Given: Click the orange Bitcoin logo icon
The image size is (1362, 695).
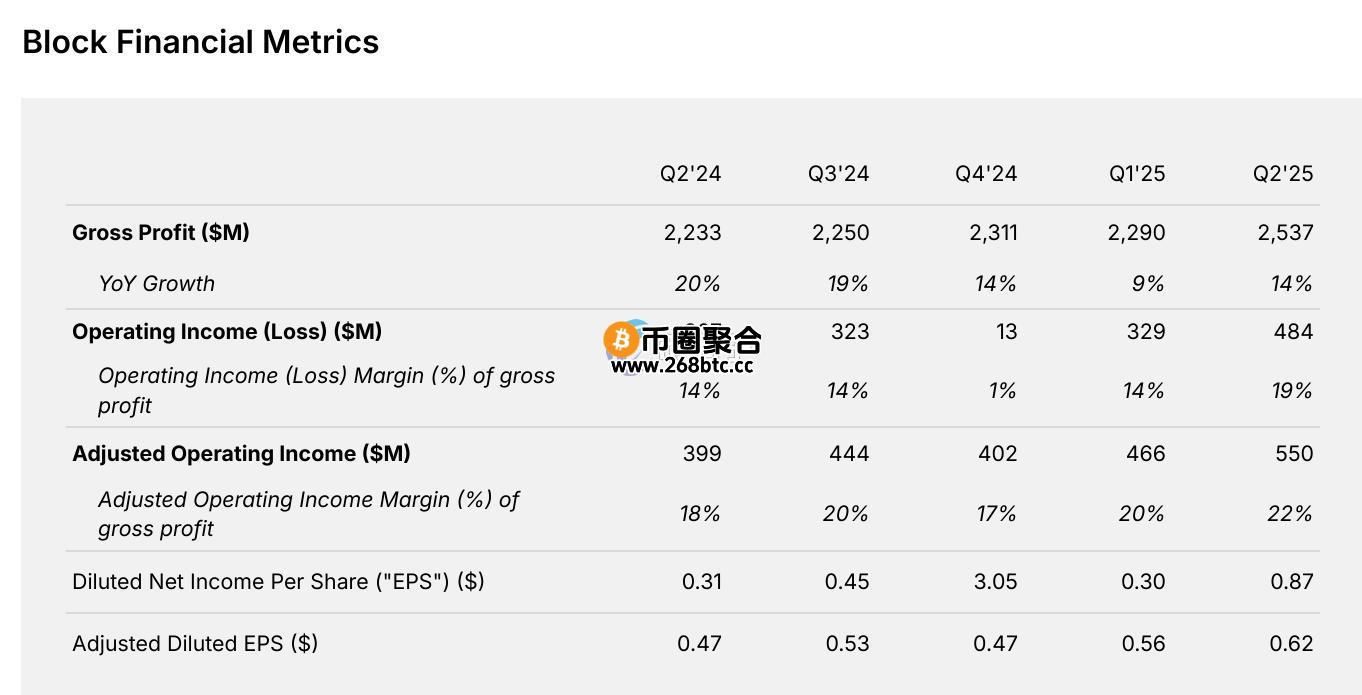Looking at the screenshot, I should pos(621,341).
